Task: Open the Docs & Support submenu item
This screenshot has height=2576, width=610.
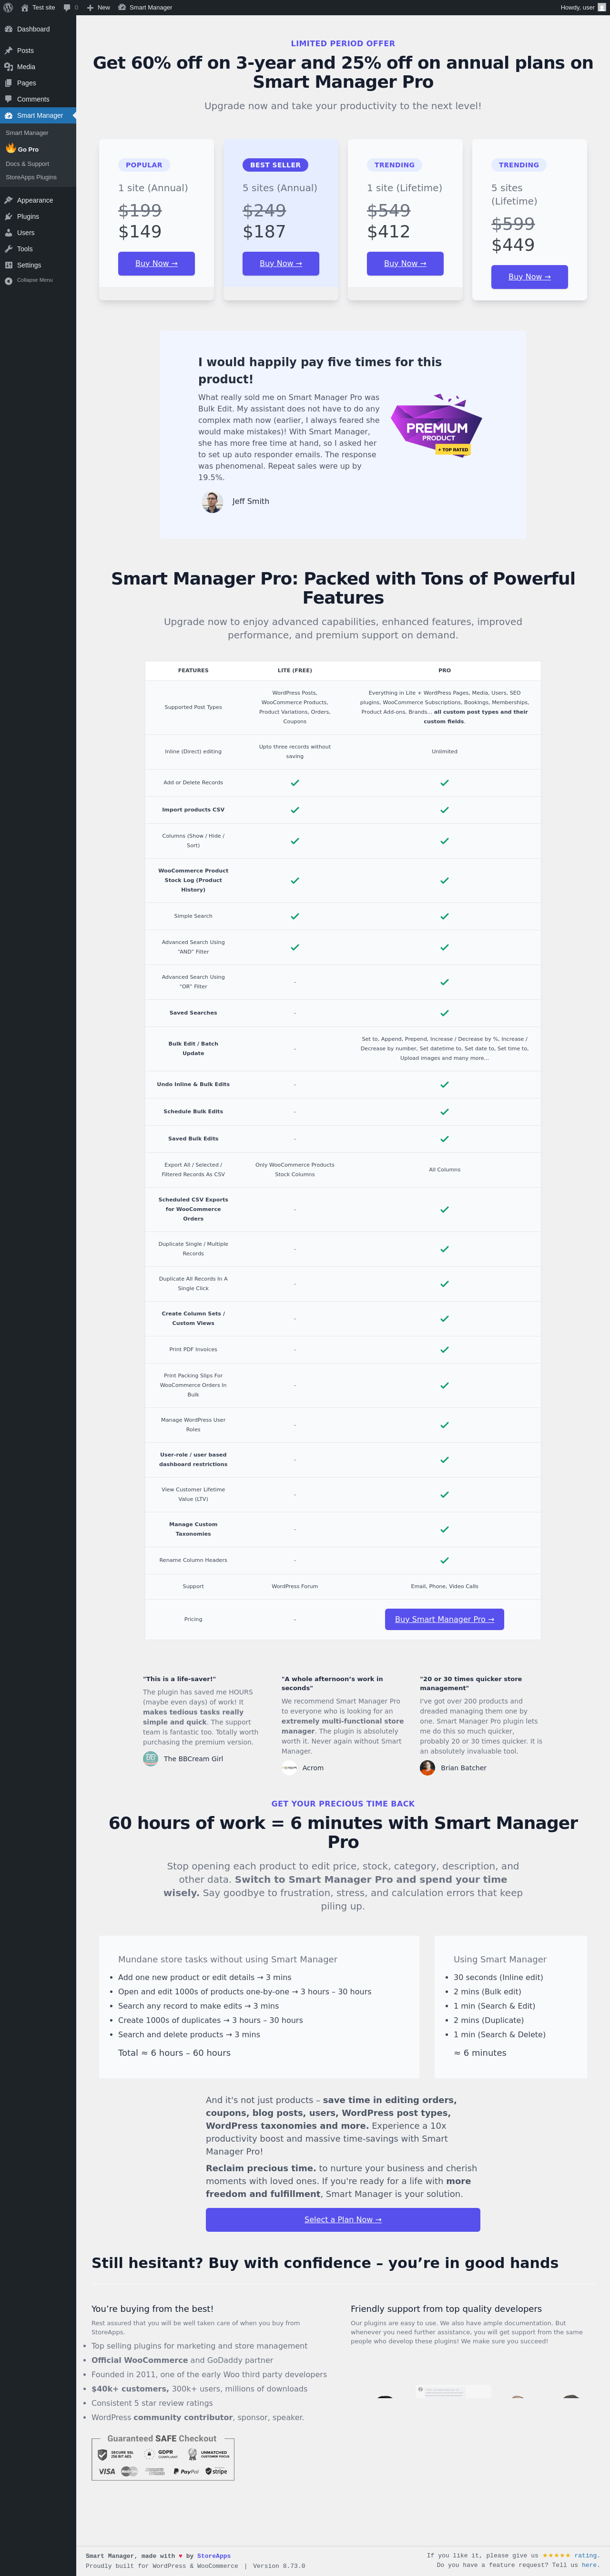Action: point(27,164)
